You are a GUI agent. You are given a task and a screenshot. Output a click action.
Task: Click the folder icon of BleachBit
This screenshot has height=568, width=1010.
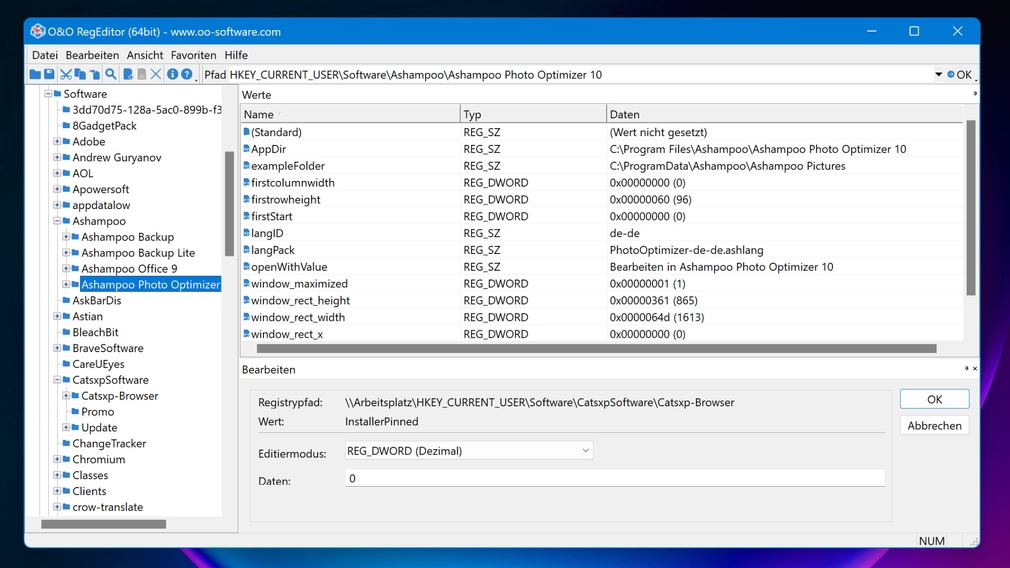tap(66, 332)
